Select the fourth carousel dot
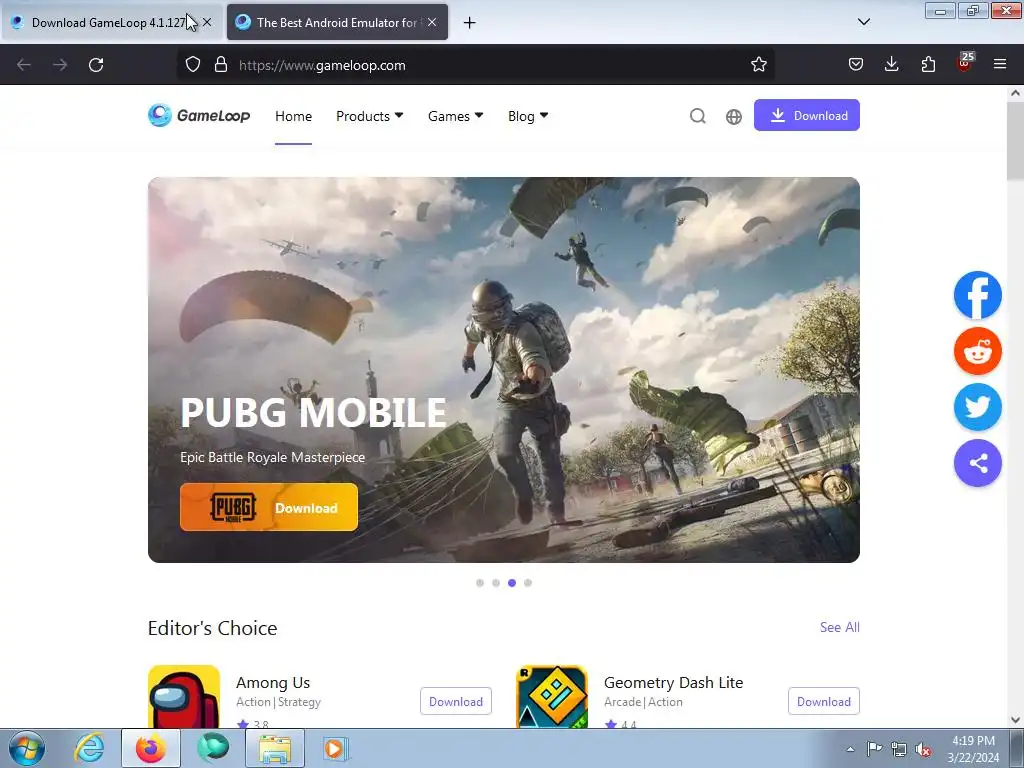 tap(528, 583)
